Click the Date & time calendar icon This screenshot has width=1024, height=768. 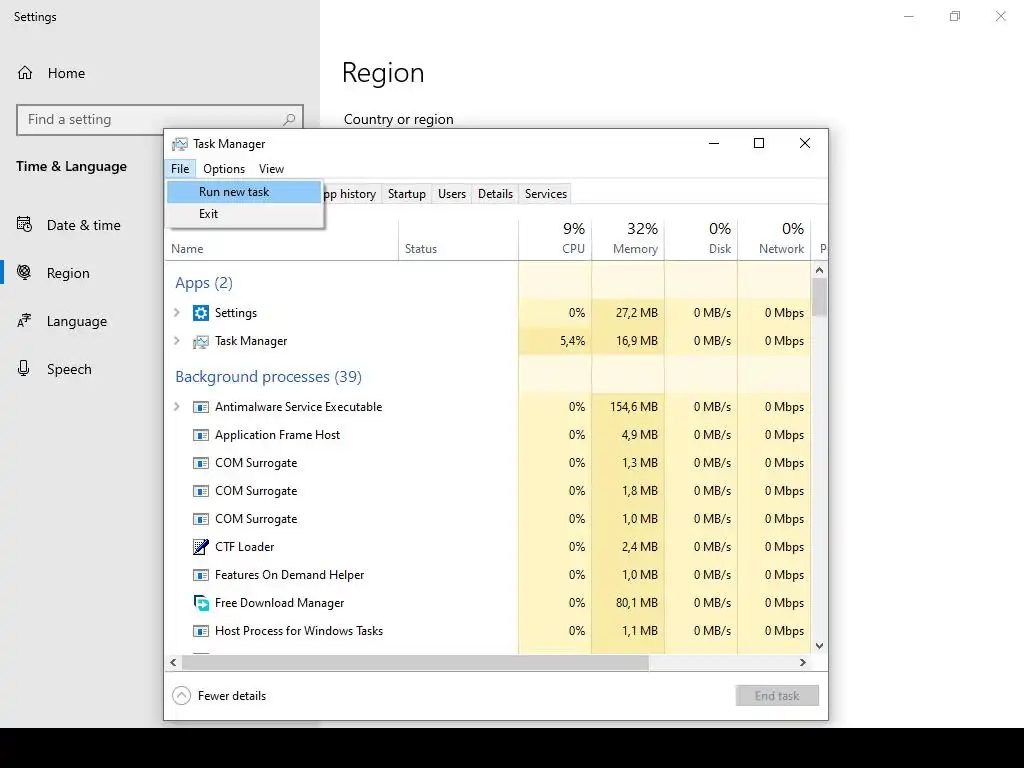[x=24, y=225]
